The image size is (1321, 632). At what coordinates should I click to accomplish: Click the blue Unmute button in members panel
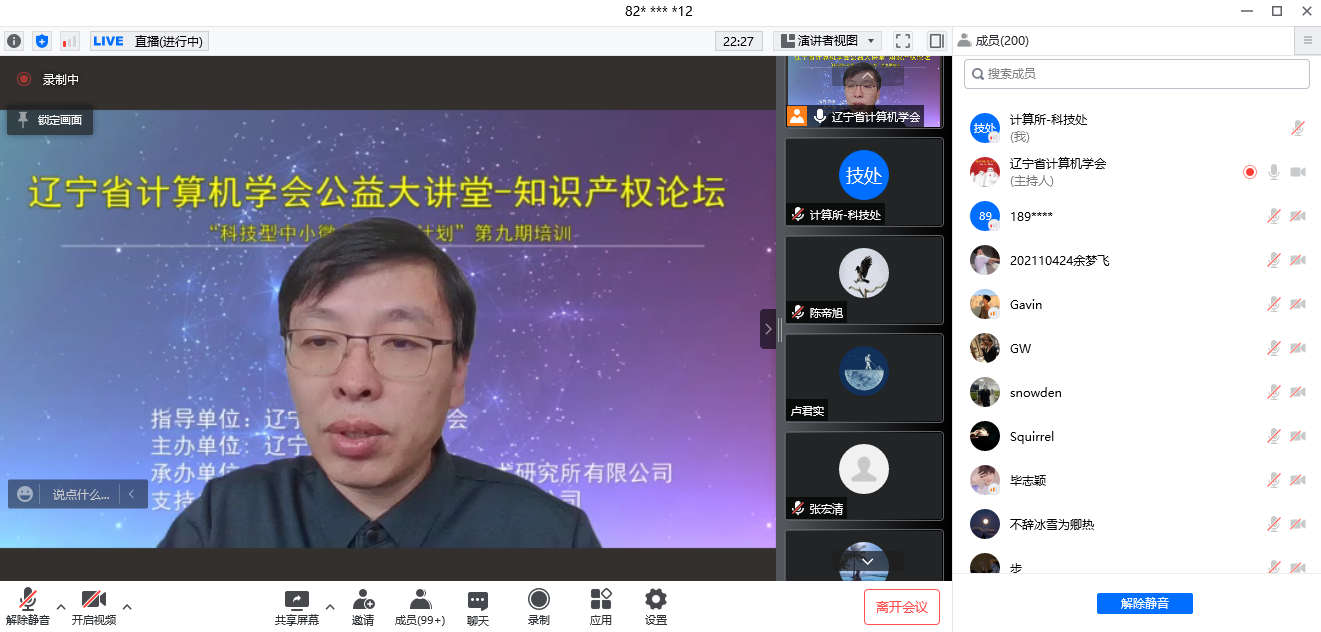[1144, 603]
